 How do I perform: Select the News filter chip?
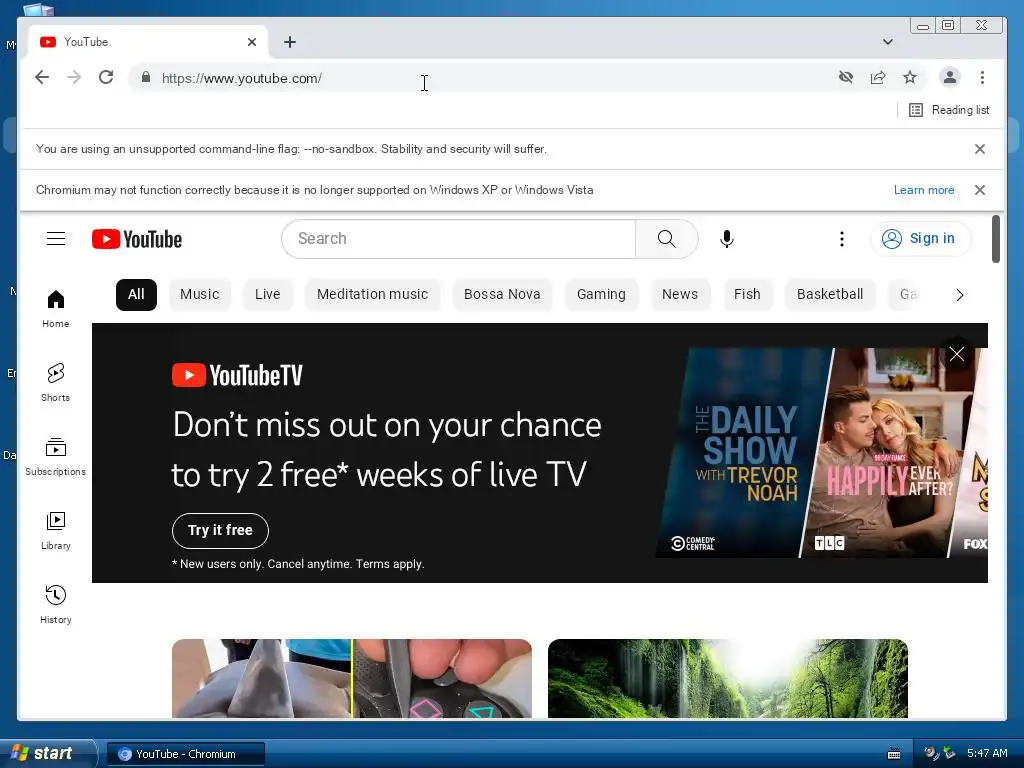pyautogui.click(x=680, y=295)
